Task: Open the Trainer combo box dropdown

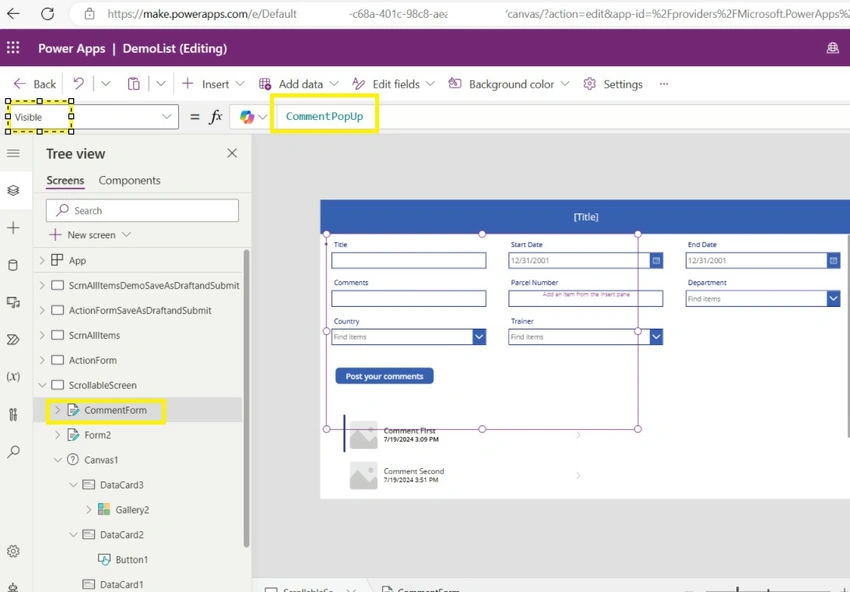Action: (656, 337)
